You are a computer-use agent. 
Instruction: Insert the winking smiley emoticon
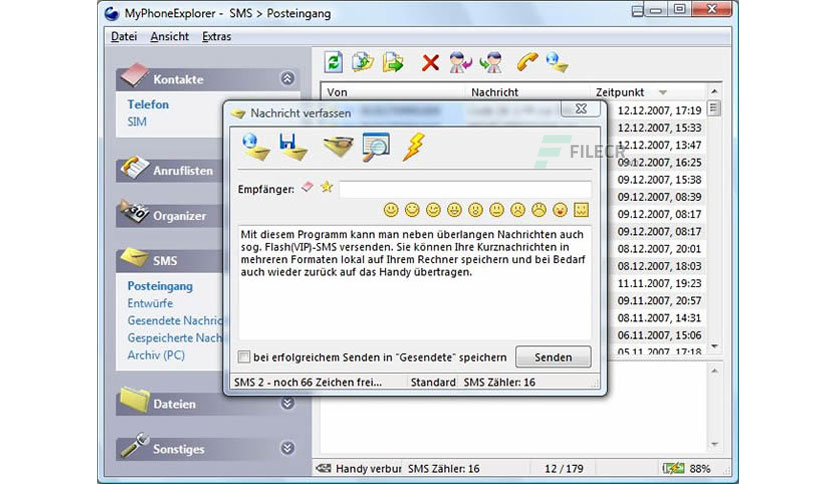pyautogui.click(x=433, y=210)
